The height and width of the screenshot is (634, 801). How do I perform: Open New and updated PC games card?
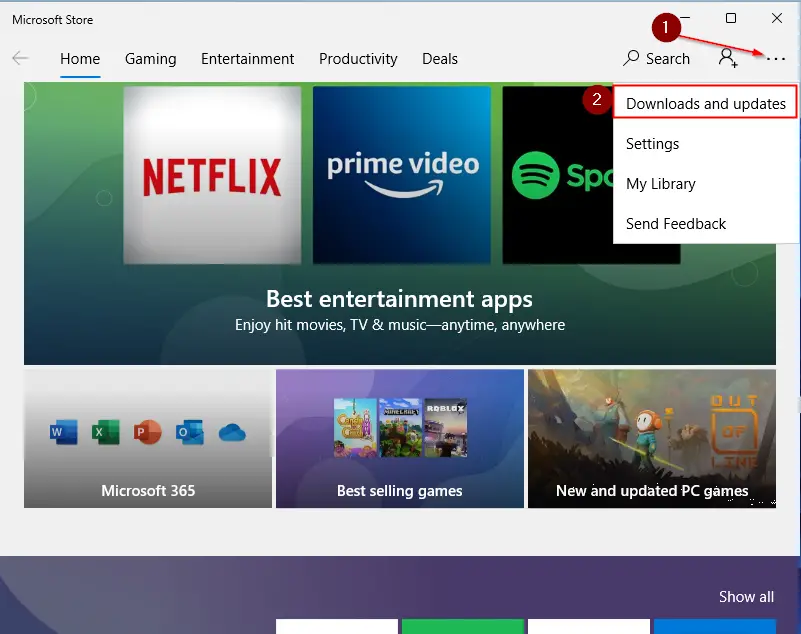coord(652,438)
